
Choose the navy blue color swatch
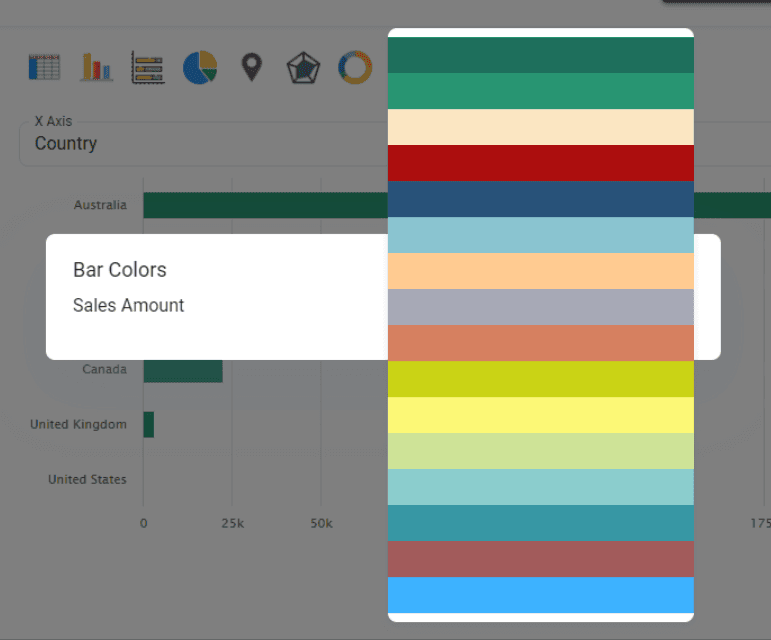point(540,199)
